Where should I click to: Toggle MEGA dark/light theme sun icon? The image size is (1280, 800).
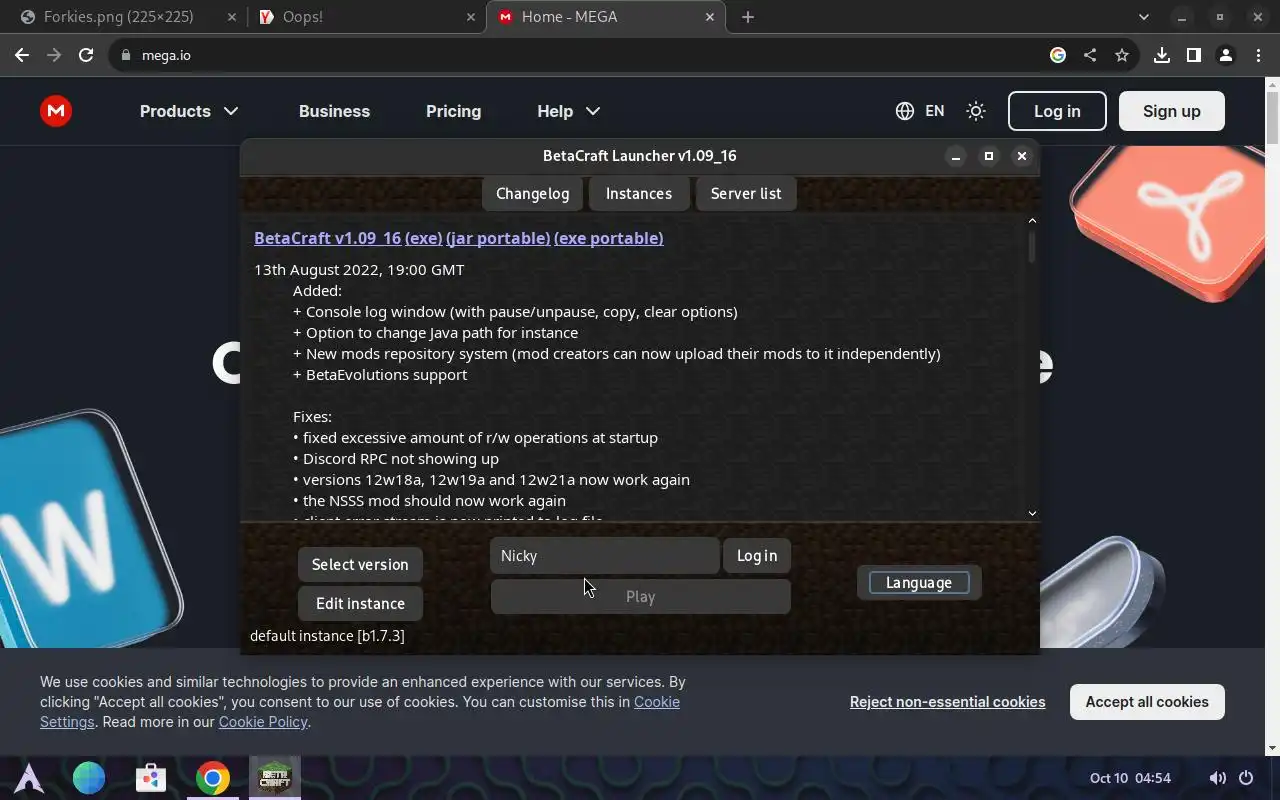click(976, 111)
